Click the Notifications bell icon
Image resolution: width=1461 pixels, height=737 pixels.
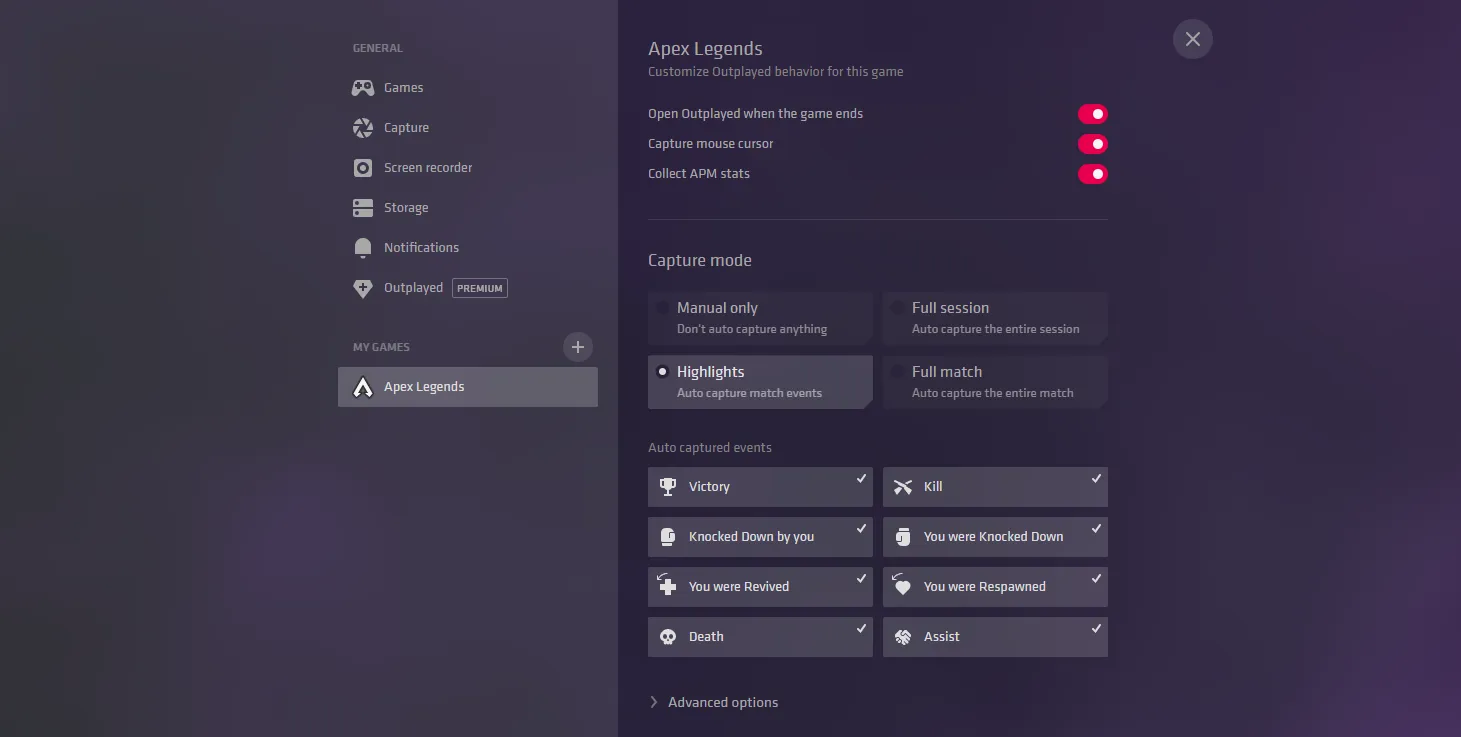[x=363, y=248]
